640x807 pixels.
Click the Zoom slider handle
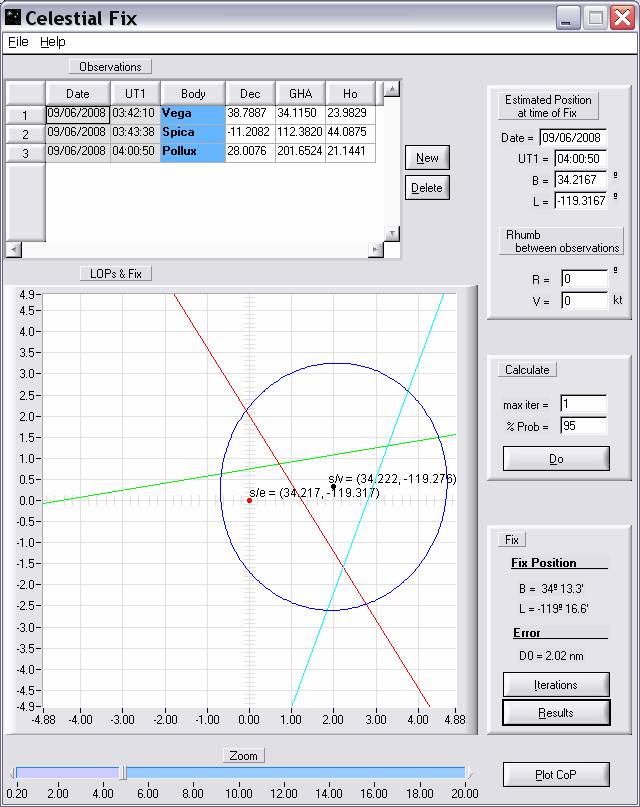click(x=122, y=772)
